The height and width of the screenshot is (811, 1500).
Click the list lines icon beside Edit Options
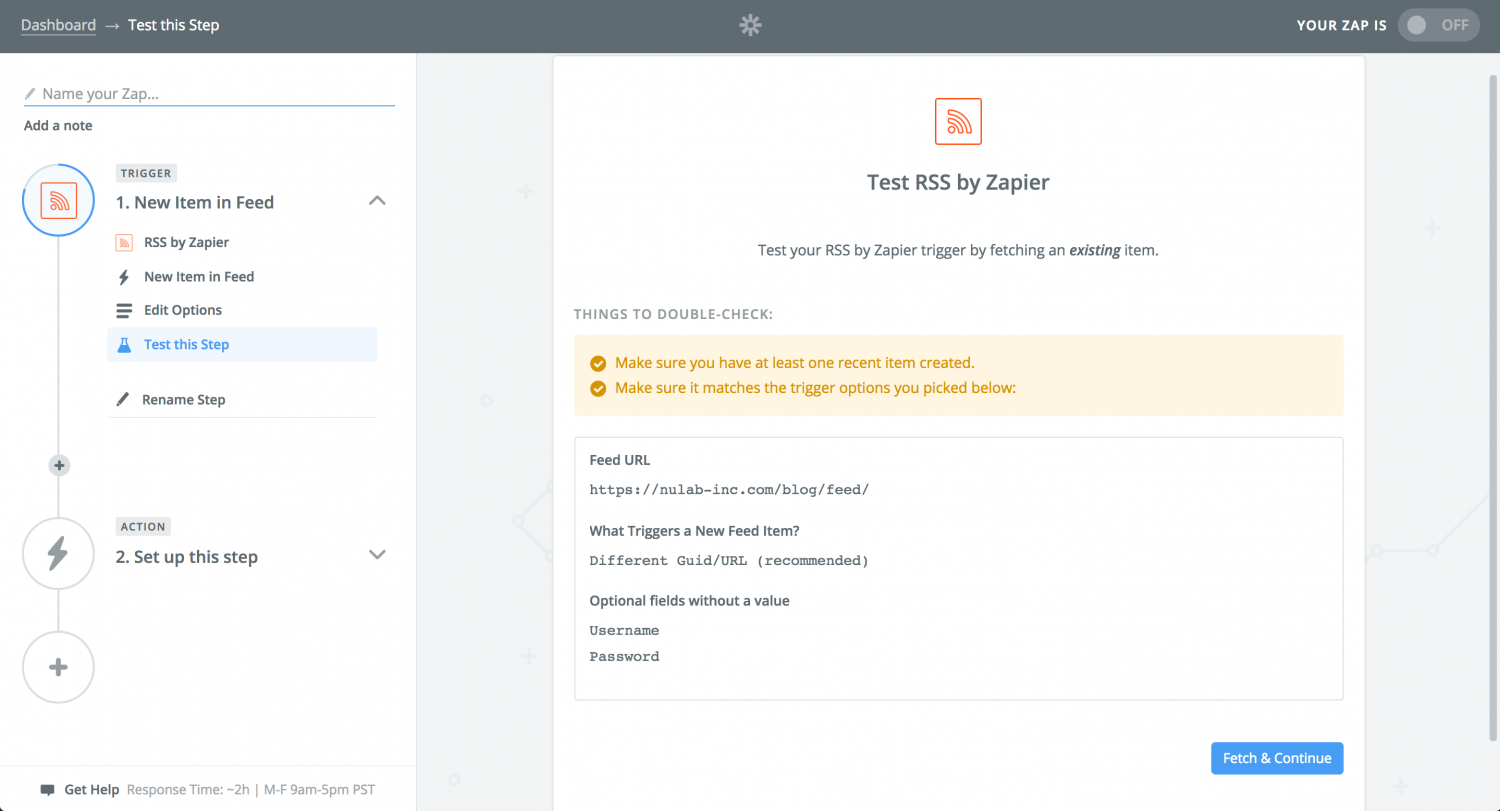coord(124,311)
